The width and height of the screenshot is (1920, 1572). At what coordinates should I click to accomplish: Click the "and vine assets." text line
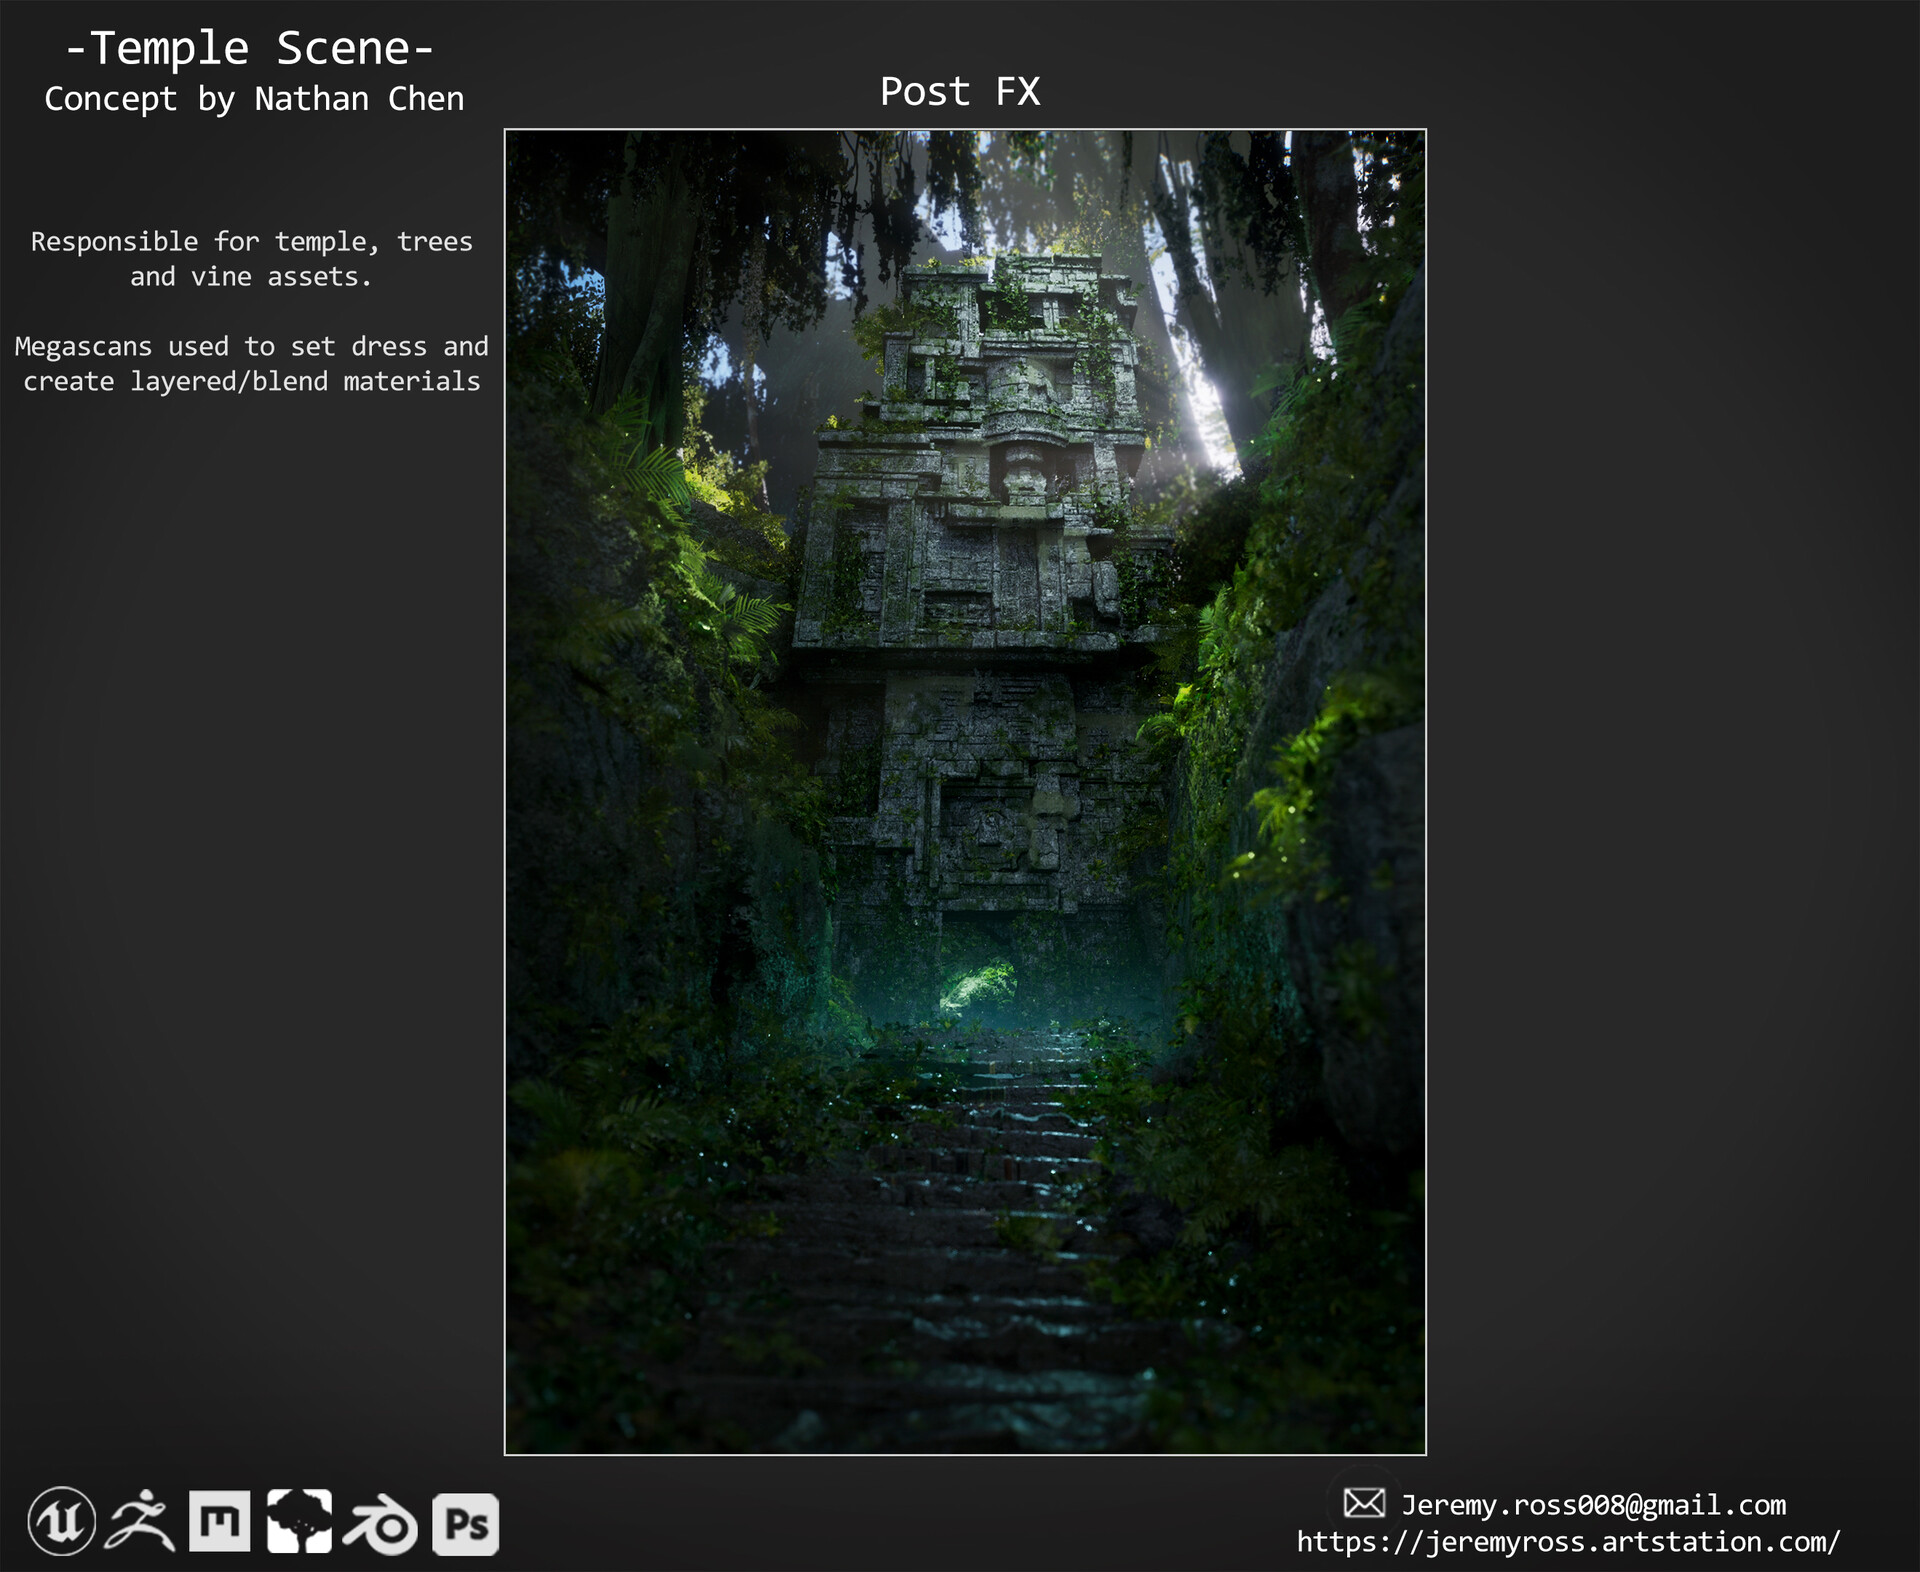(x=251, y=277)
